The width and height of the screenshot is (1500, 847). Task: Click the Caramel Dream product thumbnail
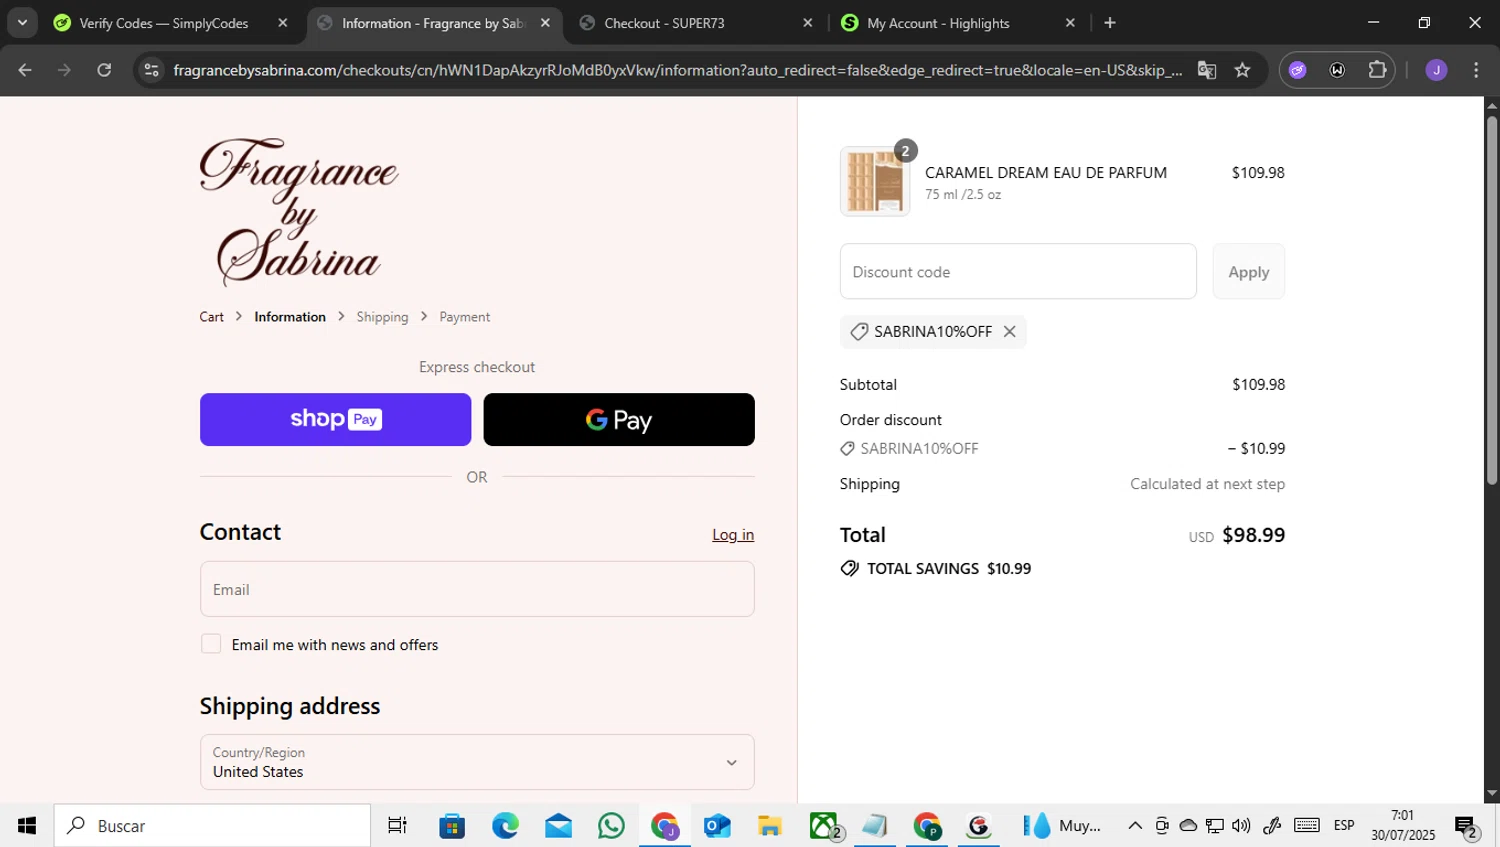click(x=875, y=181)
